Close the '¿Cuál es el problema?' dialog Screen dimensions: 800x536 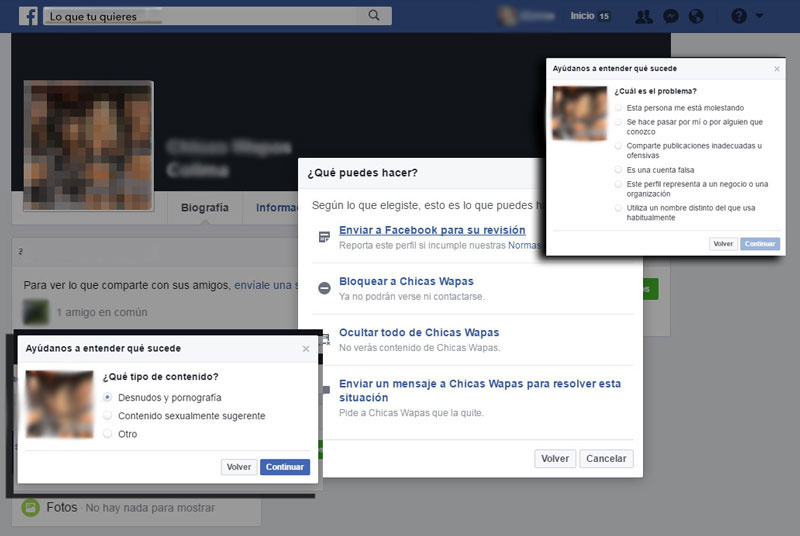point(777,69)
